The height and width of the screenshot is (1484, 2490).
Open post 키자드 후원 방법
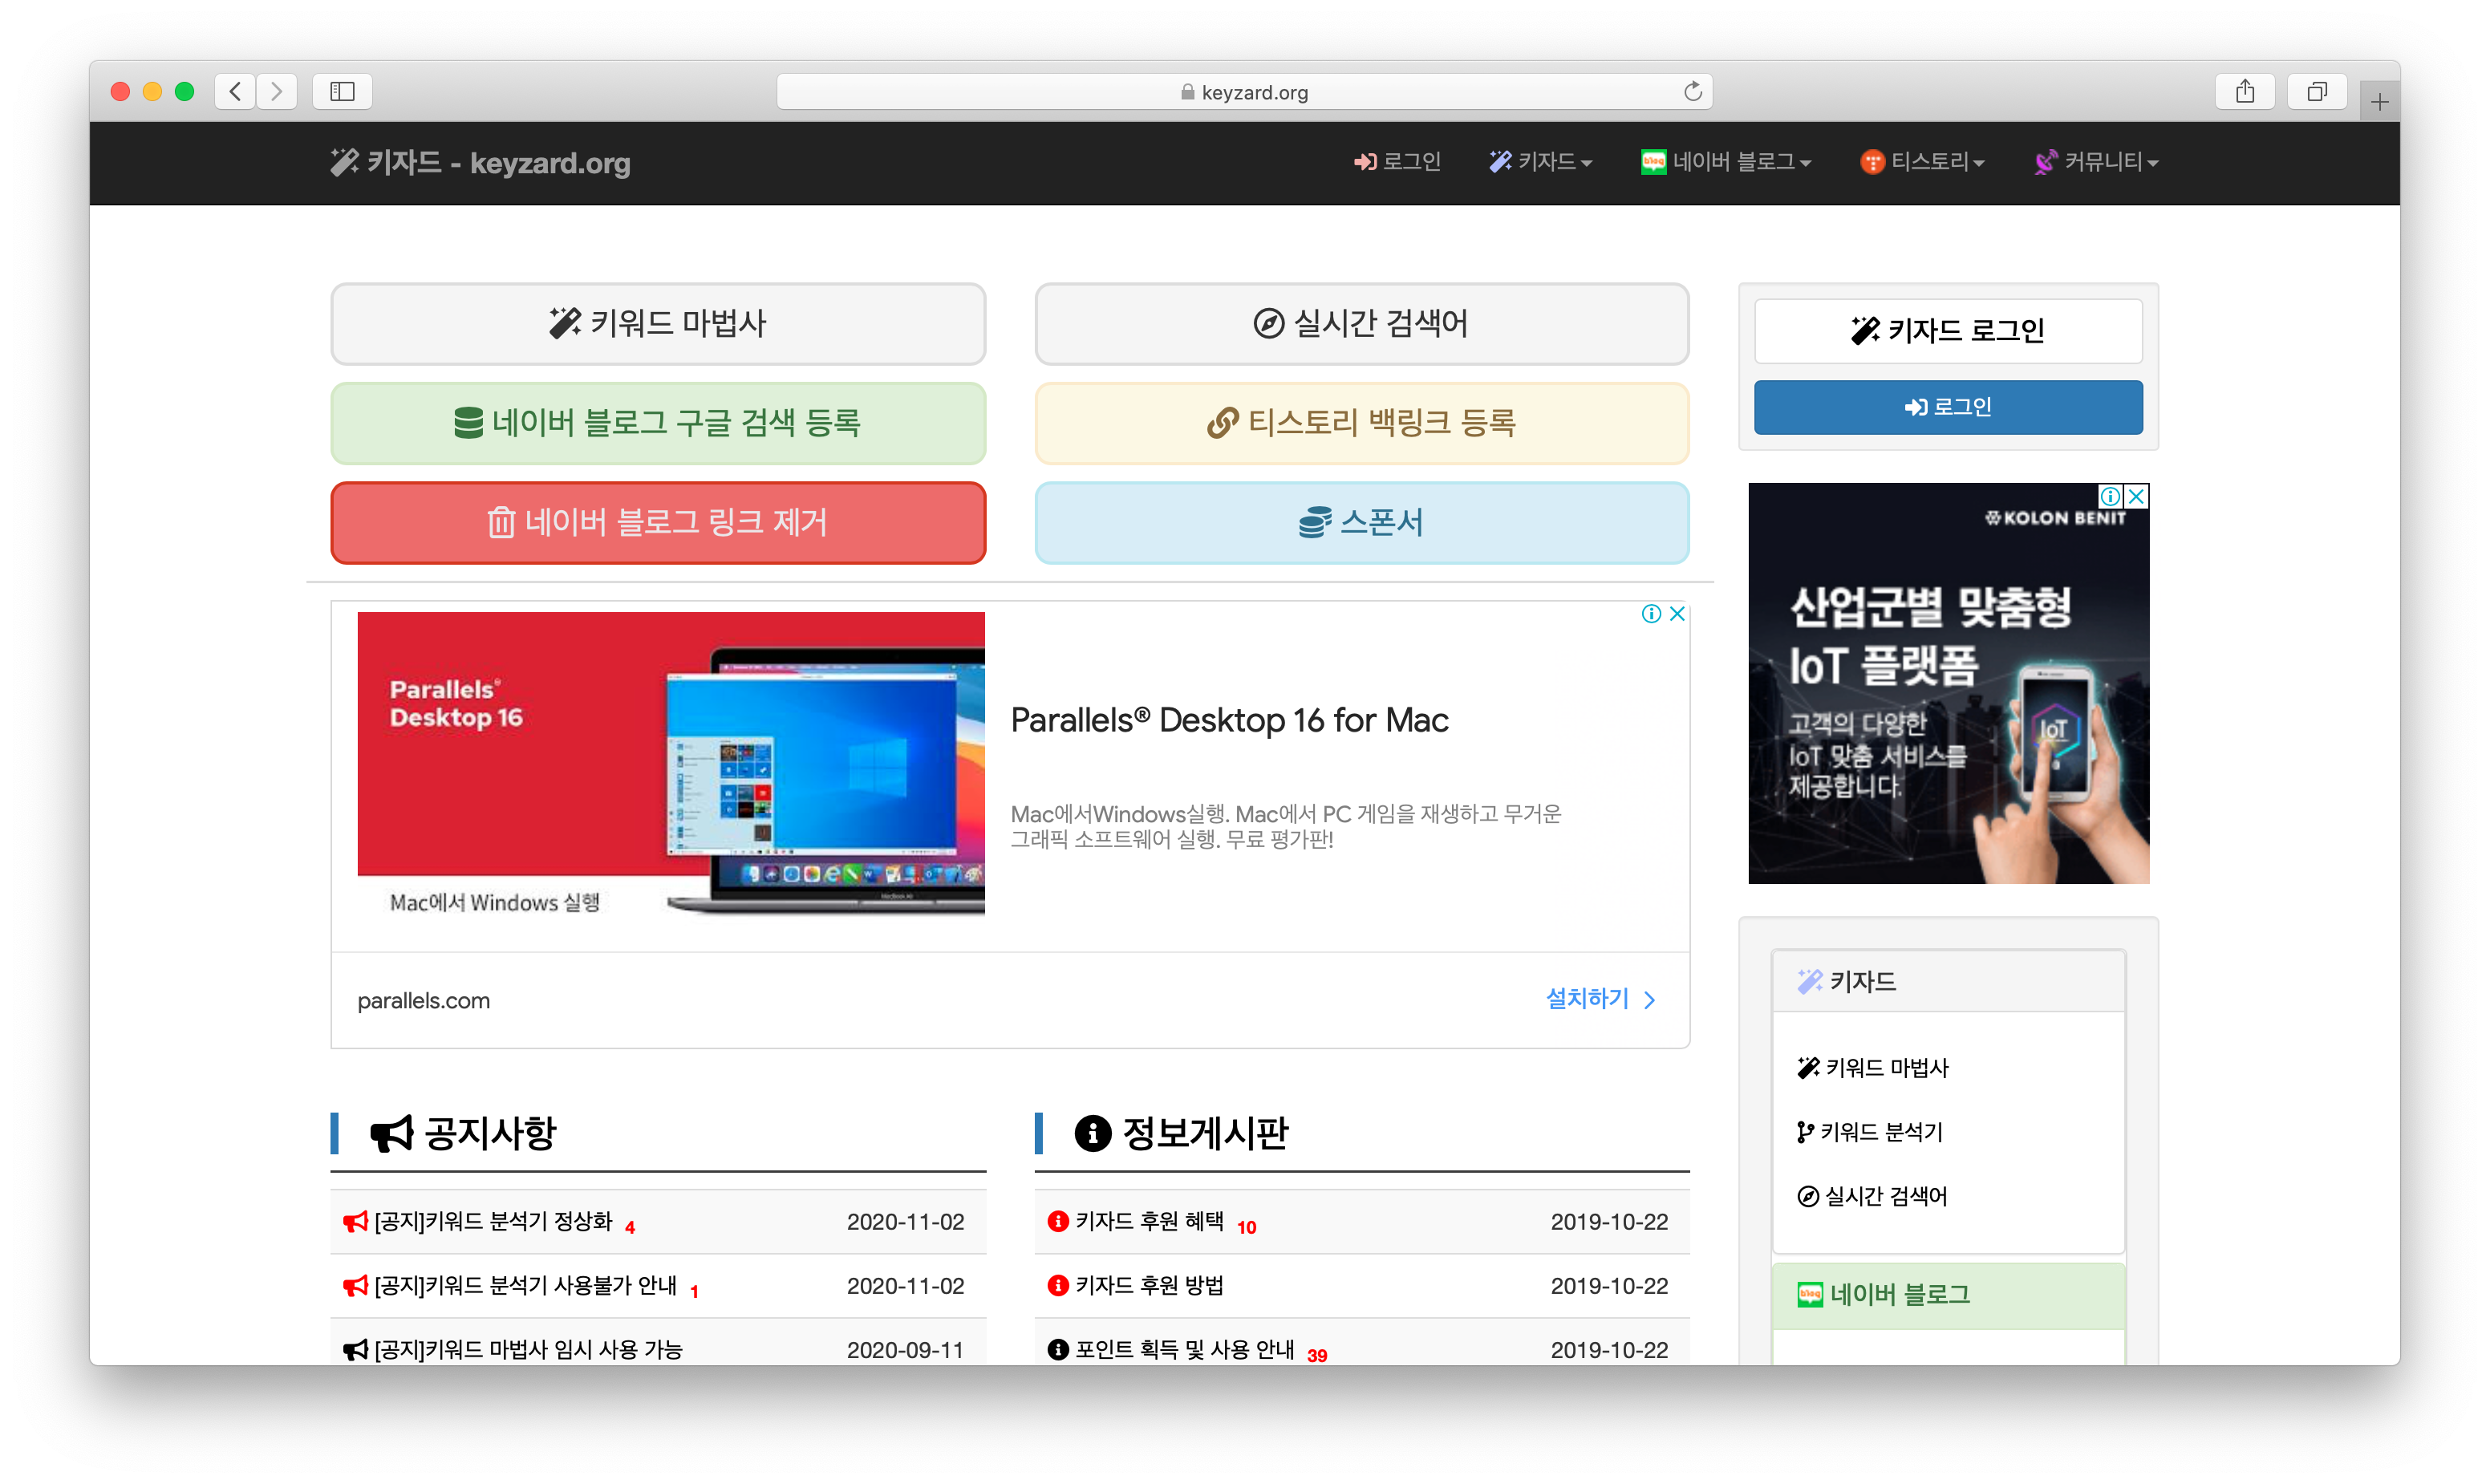[1149, 1286]
